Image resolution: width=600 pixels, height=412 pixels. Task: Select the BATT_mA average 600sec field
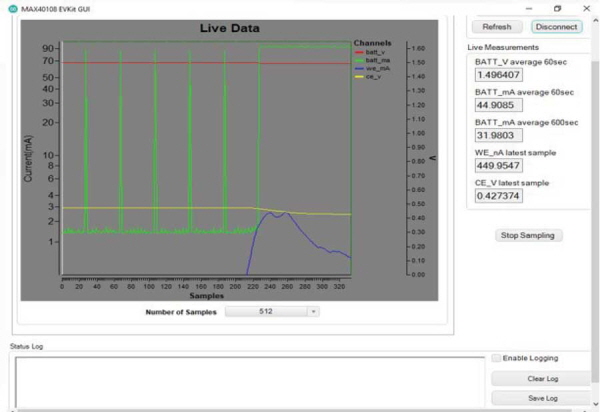pyautogui.click(x=499, y=135)
